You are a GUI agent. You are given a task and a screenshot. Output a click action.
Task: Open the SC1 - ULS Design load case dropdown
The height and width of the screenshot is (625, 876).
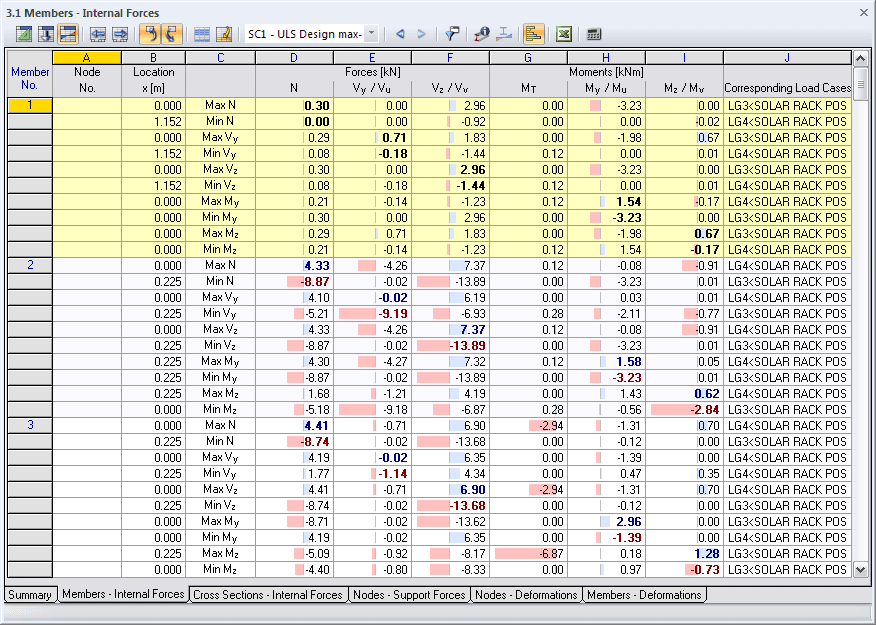(x=370, y=32)
